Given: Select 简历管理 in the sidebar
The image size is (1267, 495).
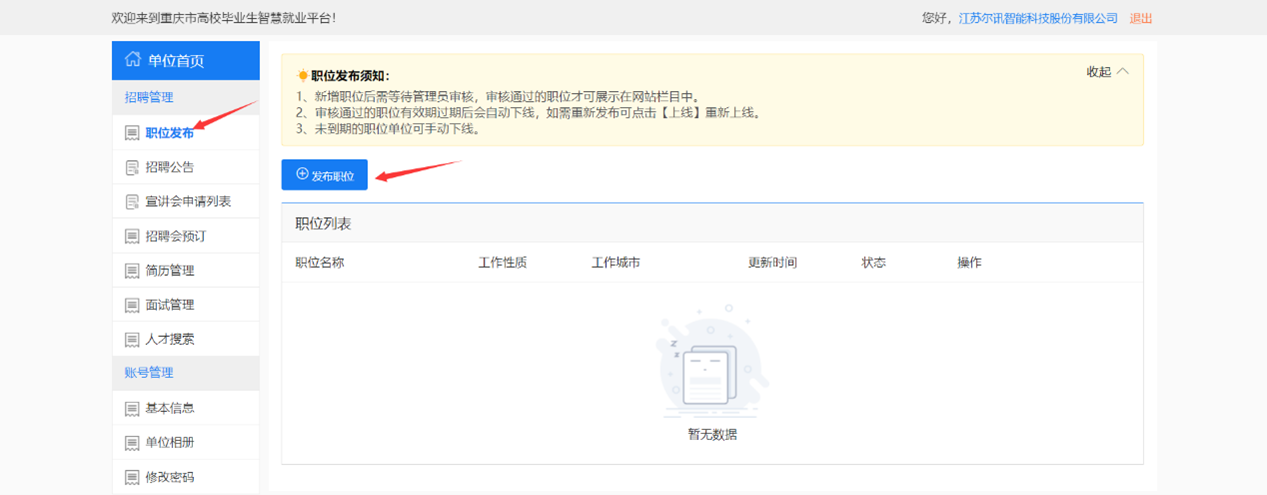Looking at the screenshot, I should [x=170, y=271].
